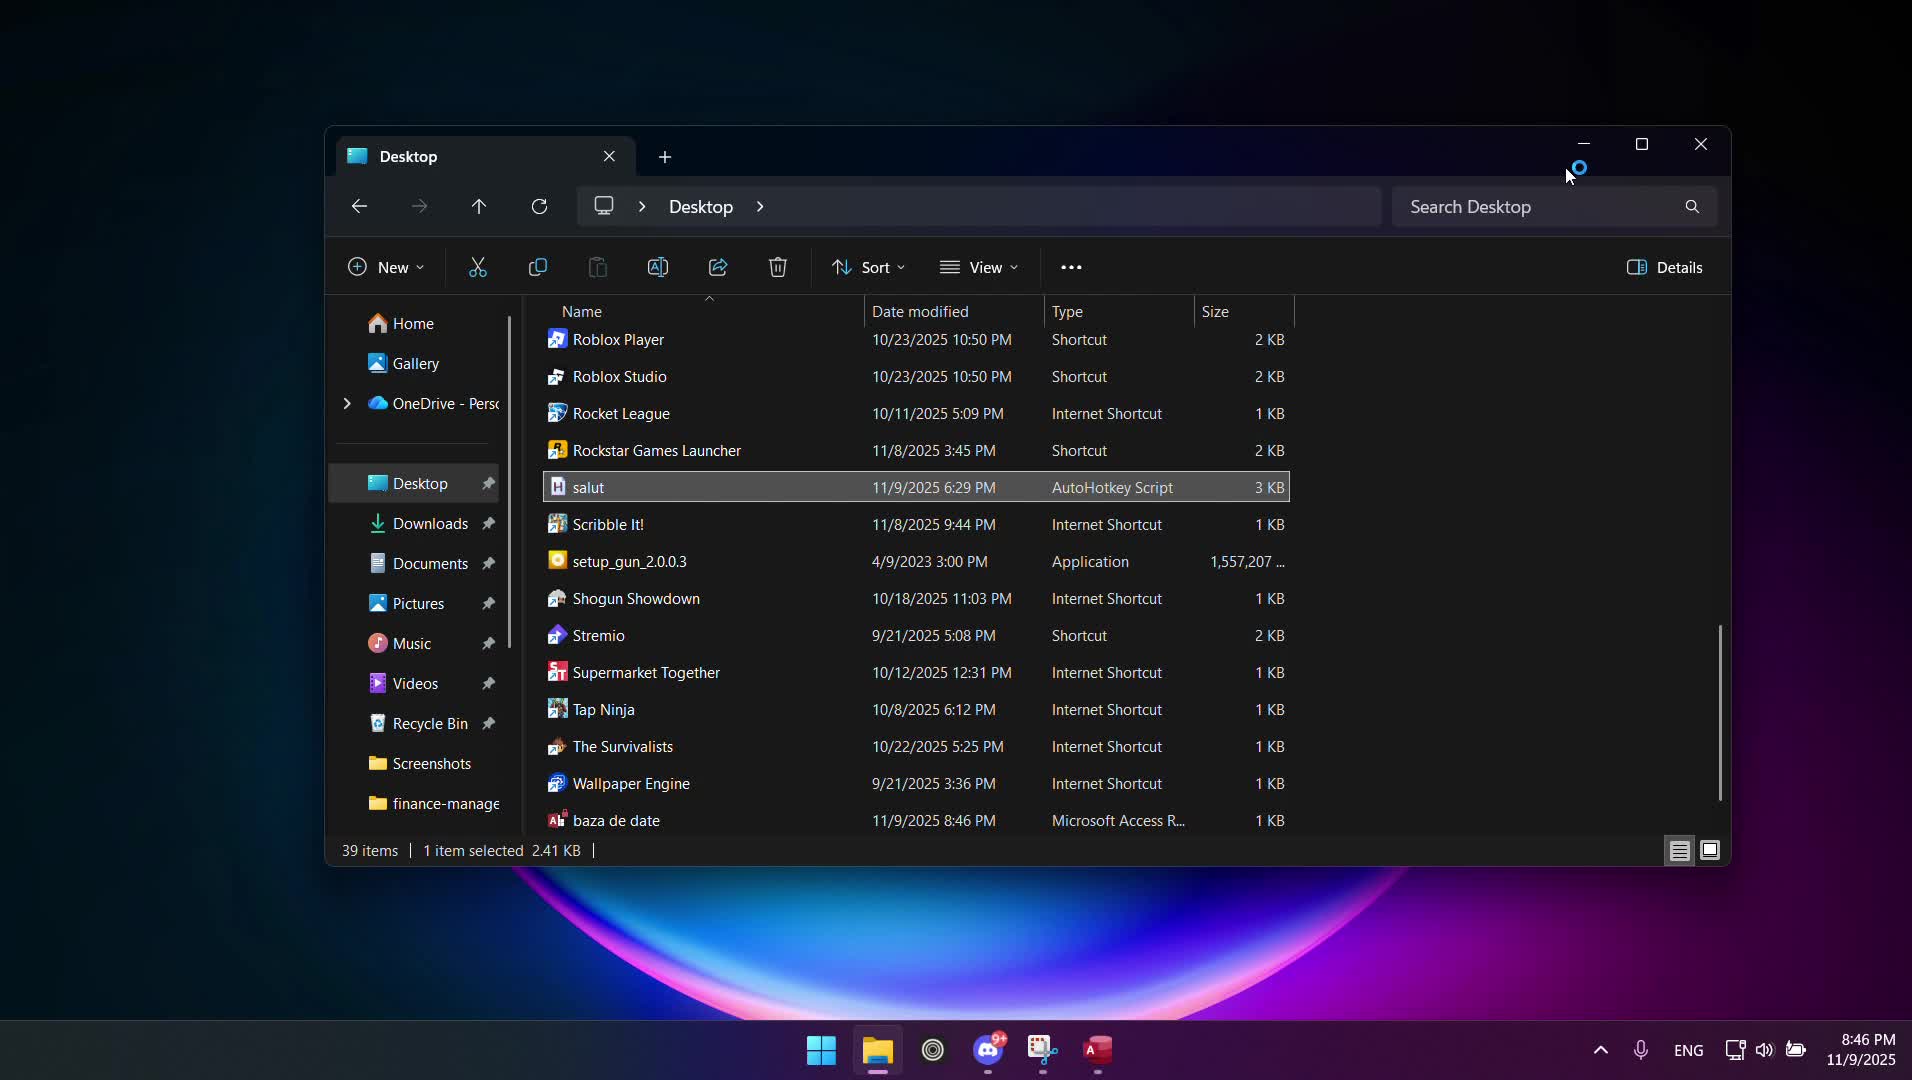Click the Supermarket Together icon
This screenshot has height=1080, width=1912.
557,672
